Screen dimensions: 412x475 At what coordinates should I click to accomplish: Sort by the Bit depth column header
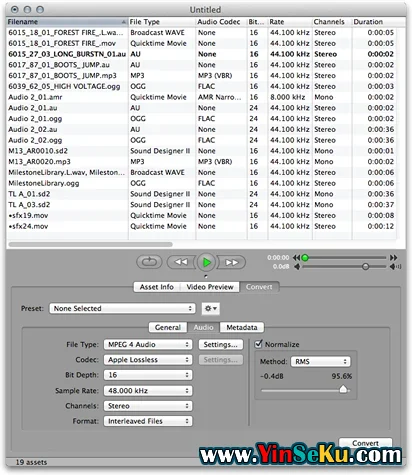(x=257, y=22)
